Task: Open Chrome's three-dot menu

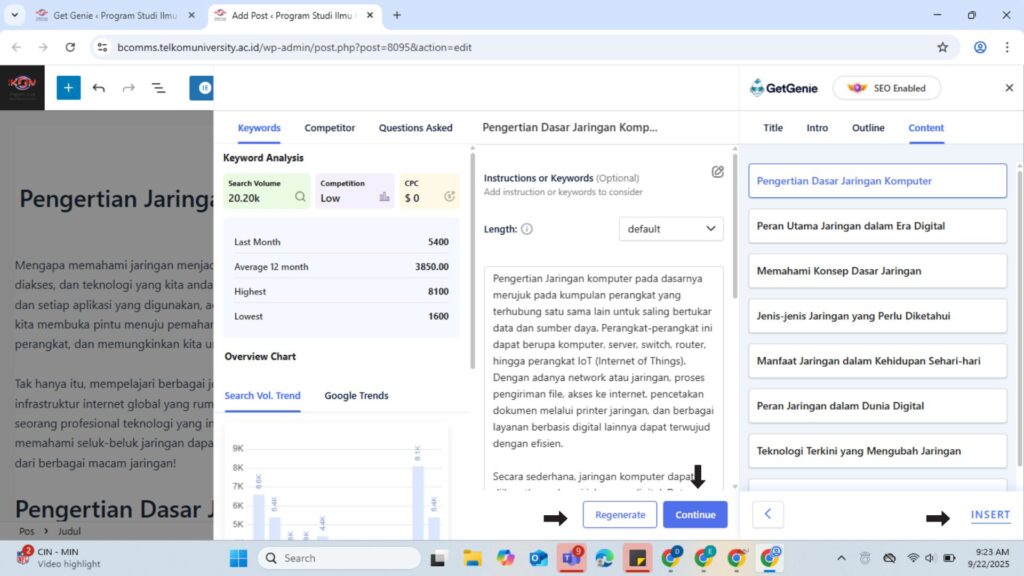Action: point(1007,47)
